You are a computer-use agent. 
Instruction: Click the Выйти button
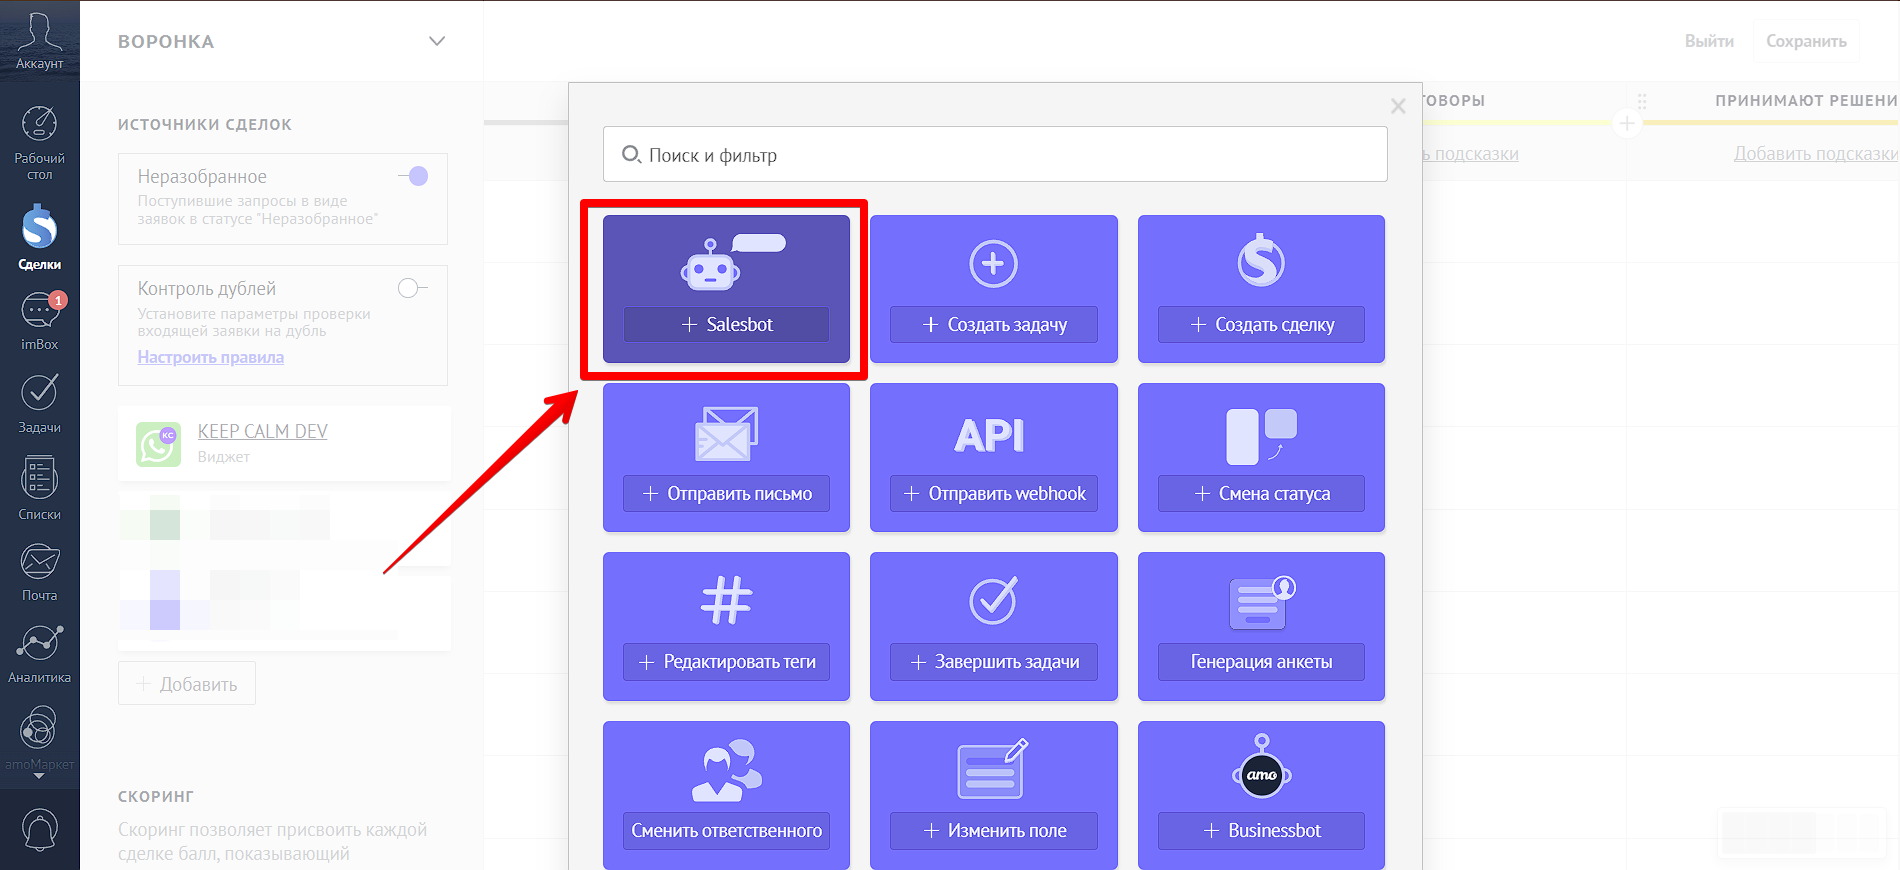tap(1709, 41)
